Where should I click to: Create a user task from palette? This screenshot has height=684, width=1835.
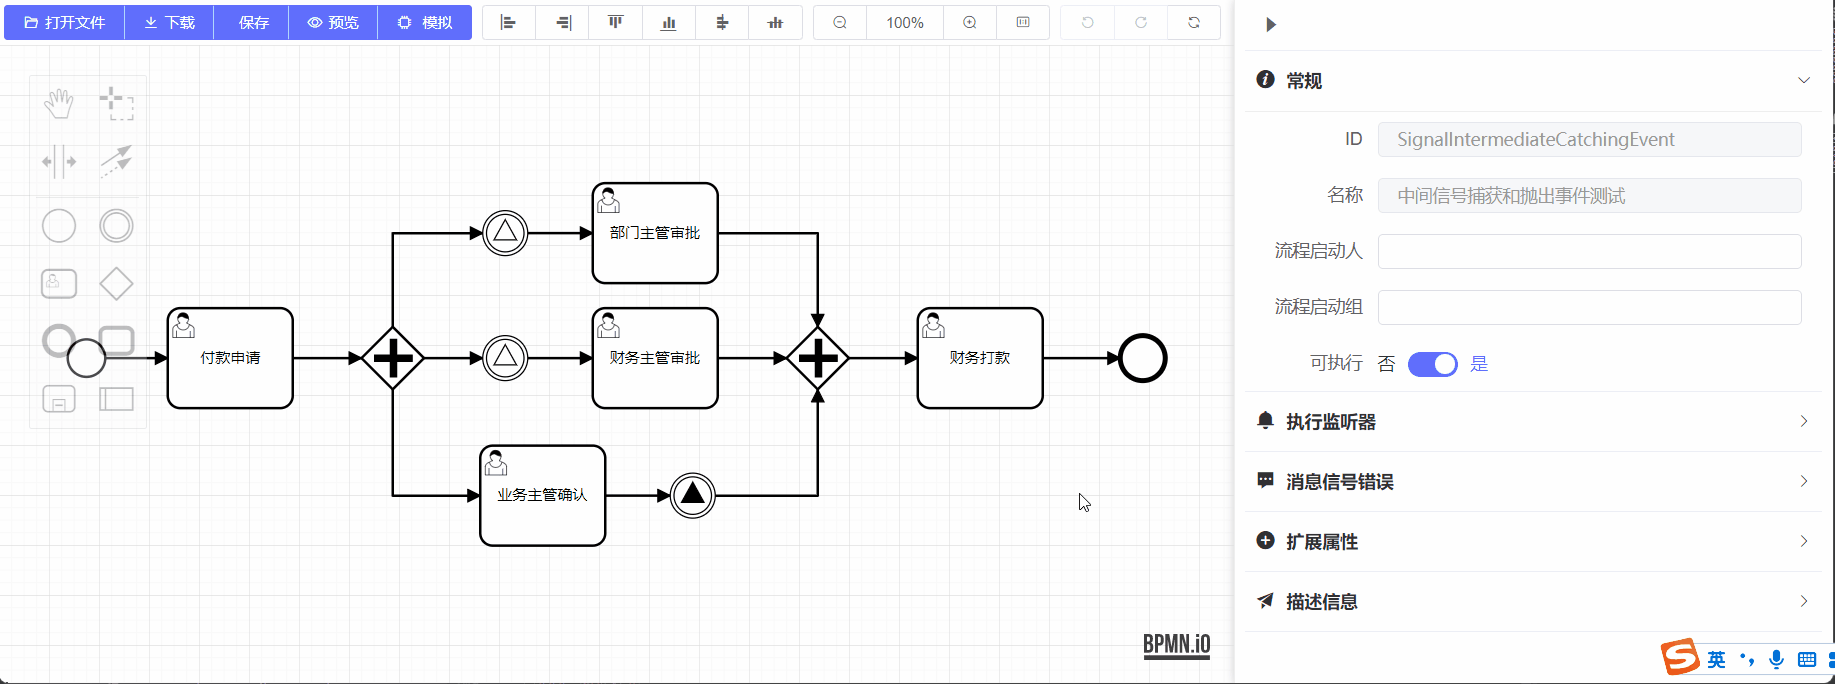pyautogui.click(x=59, y=283)
